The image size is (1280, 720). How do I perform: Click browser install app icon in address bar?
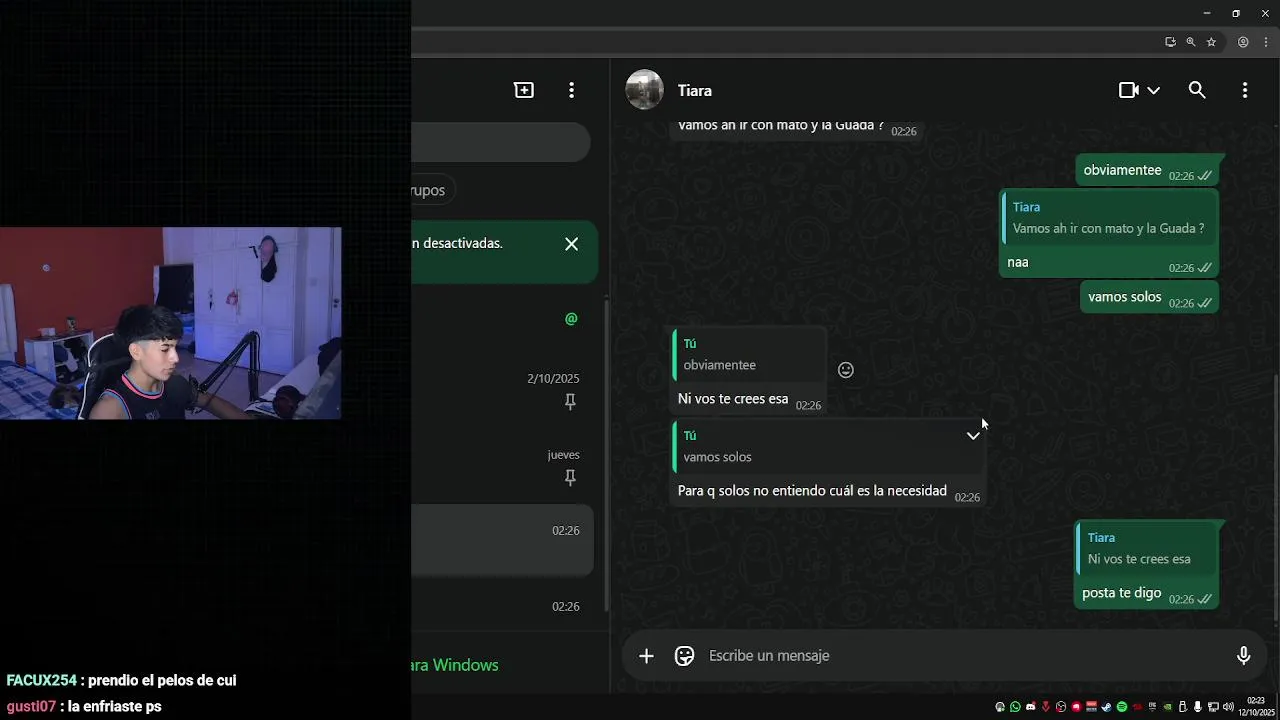pos(1170,42)
